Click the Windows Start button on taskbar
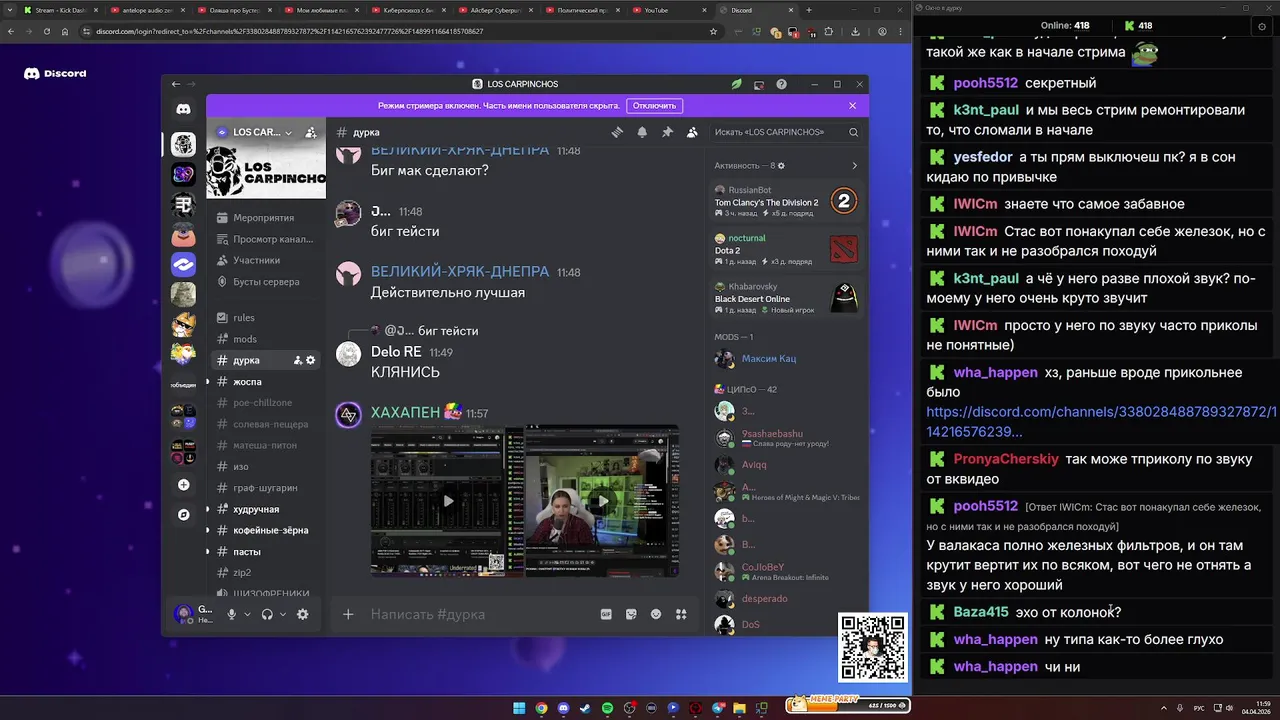 pyautogui.click(x=519, y=708)
